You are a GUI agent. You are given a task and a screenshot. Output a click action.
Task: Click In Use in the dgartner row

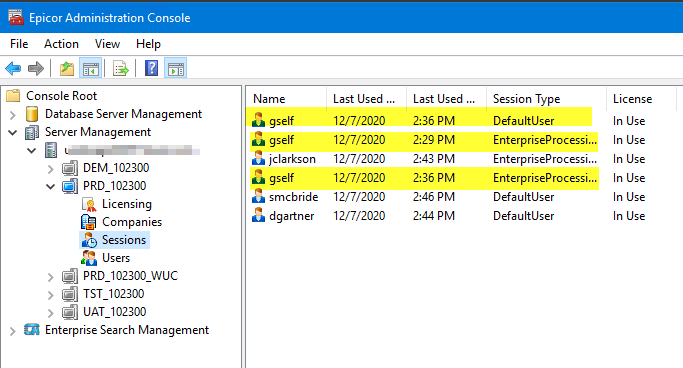[x=629, y=216]
